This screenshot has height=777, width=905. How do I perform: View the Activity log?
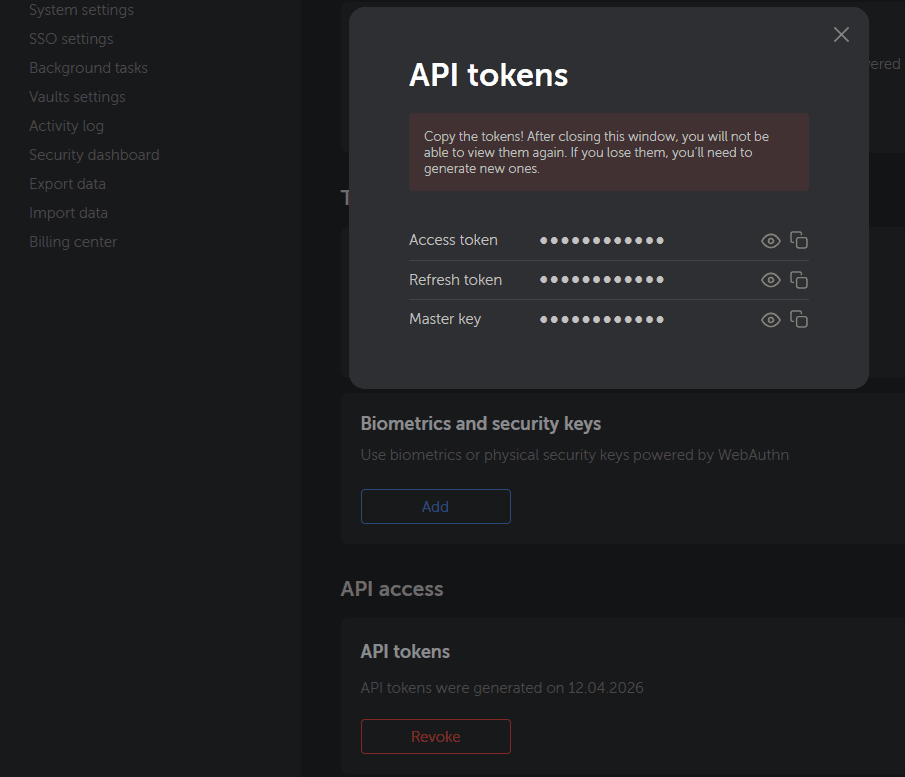tap(66, 126)
